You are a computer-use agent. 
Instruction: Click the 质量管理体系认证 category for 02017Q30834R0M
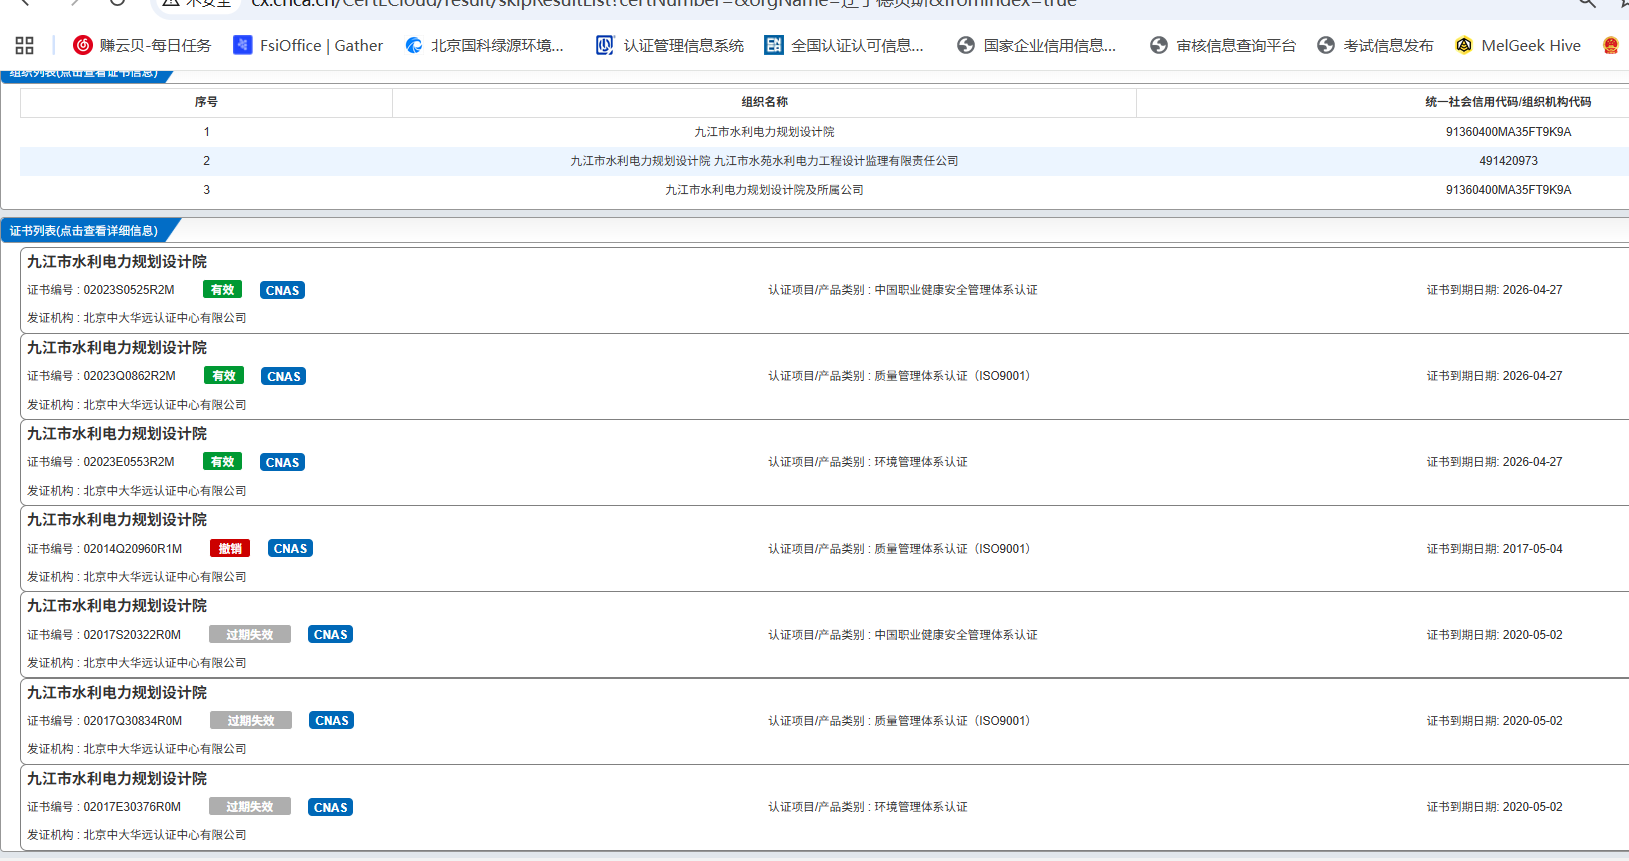952,721
